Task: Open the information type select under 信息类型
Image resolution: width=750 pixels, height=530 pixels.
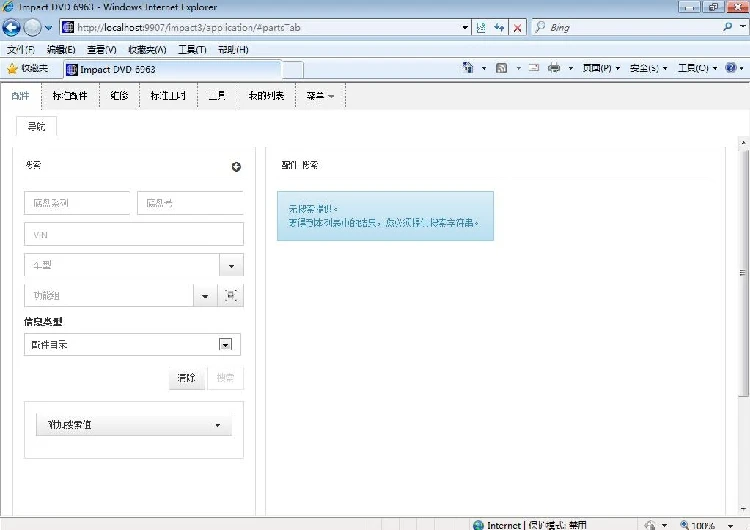Action: click(x=132, y=344)
